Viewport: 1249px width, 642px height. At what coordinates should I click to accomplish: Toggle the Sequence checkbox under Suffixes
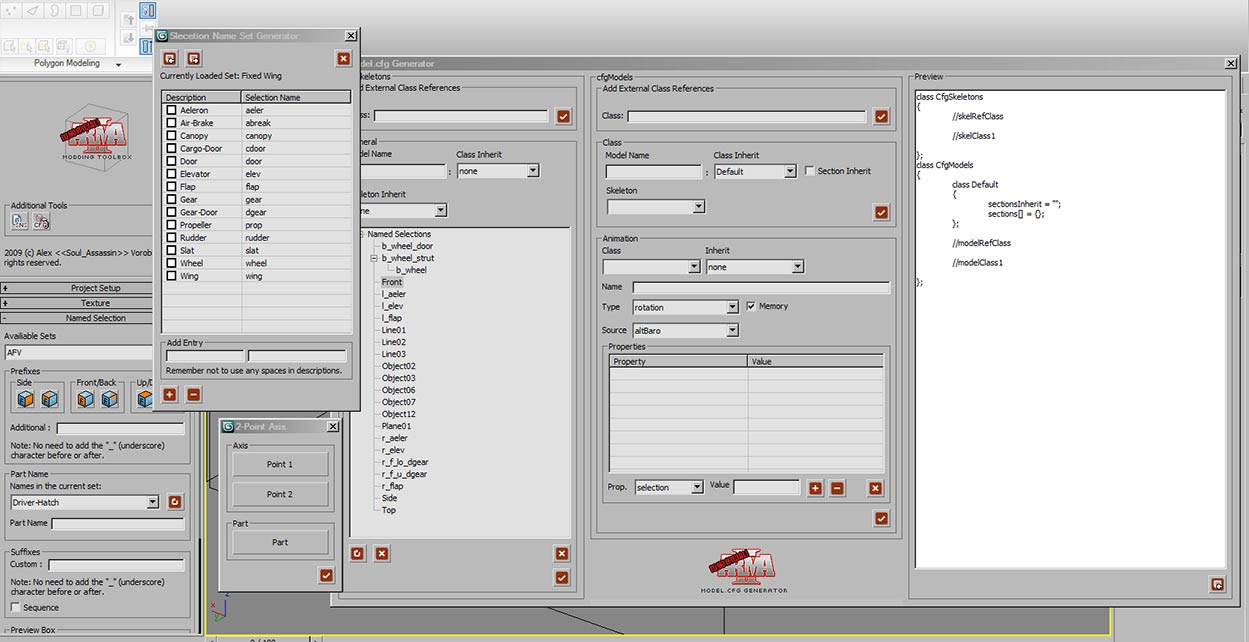click(15, 608)
